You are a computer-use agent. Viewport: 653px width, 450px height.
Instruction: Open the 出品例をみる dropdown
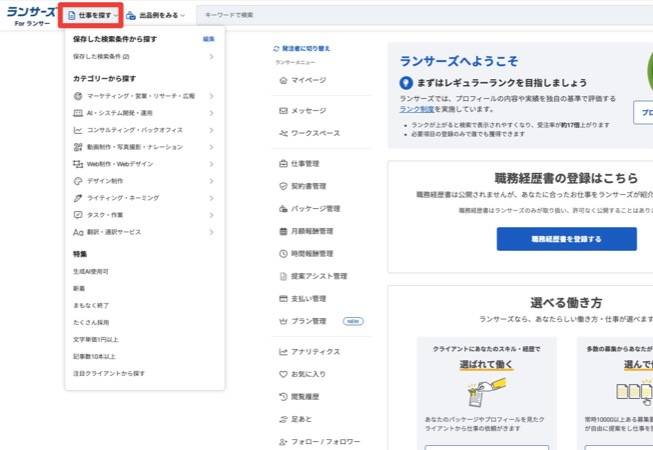[x=155, y=15]
